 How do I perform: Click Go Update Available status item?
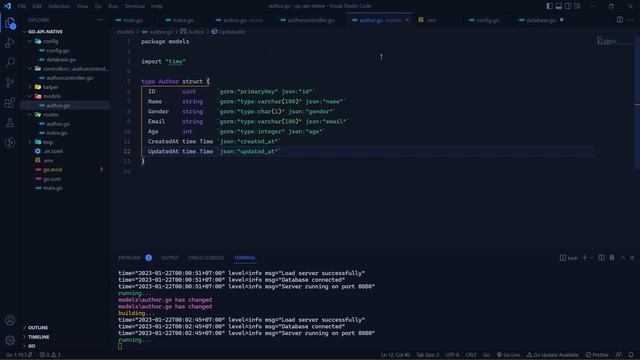(553, 355)
